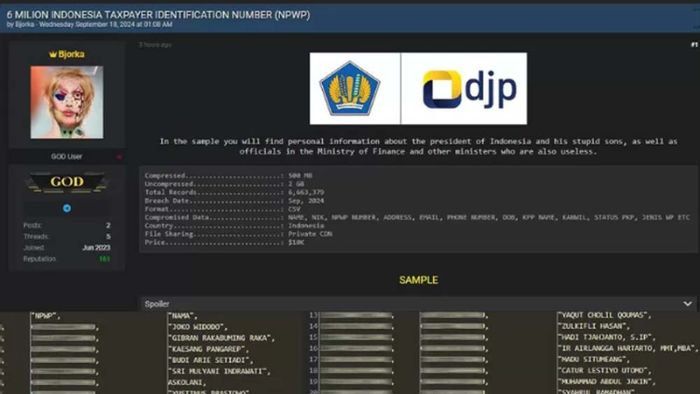Click "SRI MULYANI INDRAWATI" sample row
The image size is (700, 394).
click(x=219, y=371)
